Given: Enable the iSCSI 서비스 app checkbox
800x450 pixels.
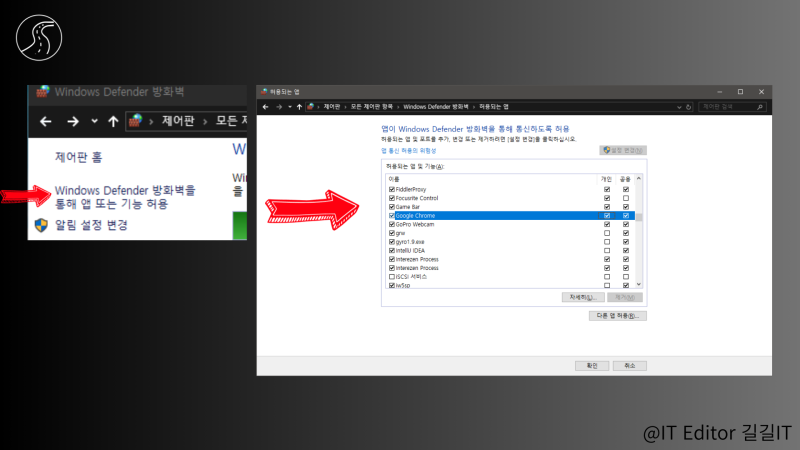Looking at the screenshot, I should pos(392,277).
